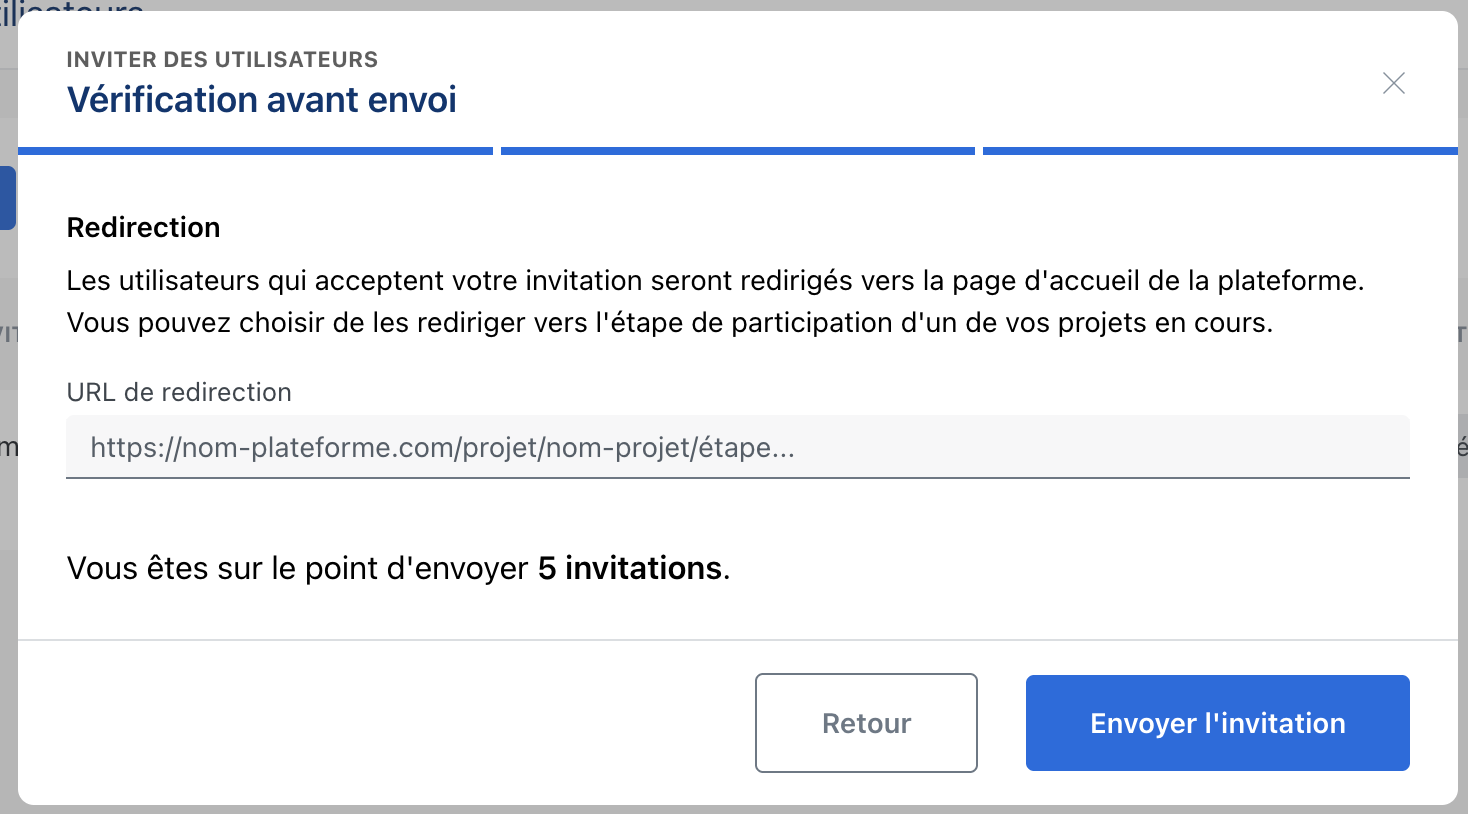1468x814 pixels.
Task: Click the sentence starting Les utilisateurs qui acceptent
Action: (x=714, y=281)
